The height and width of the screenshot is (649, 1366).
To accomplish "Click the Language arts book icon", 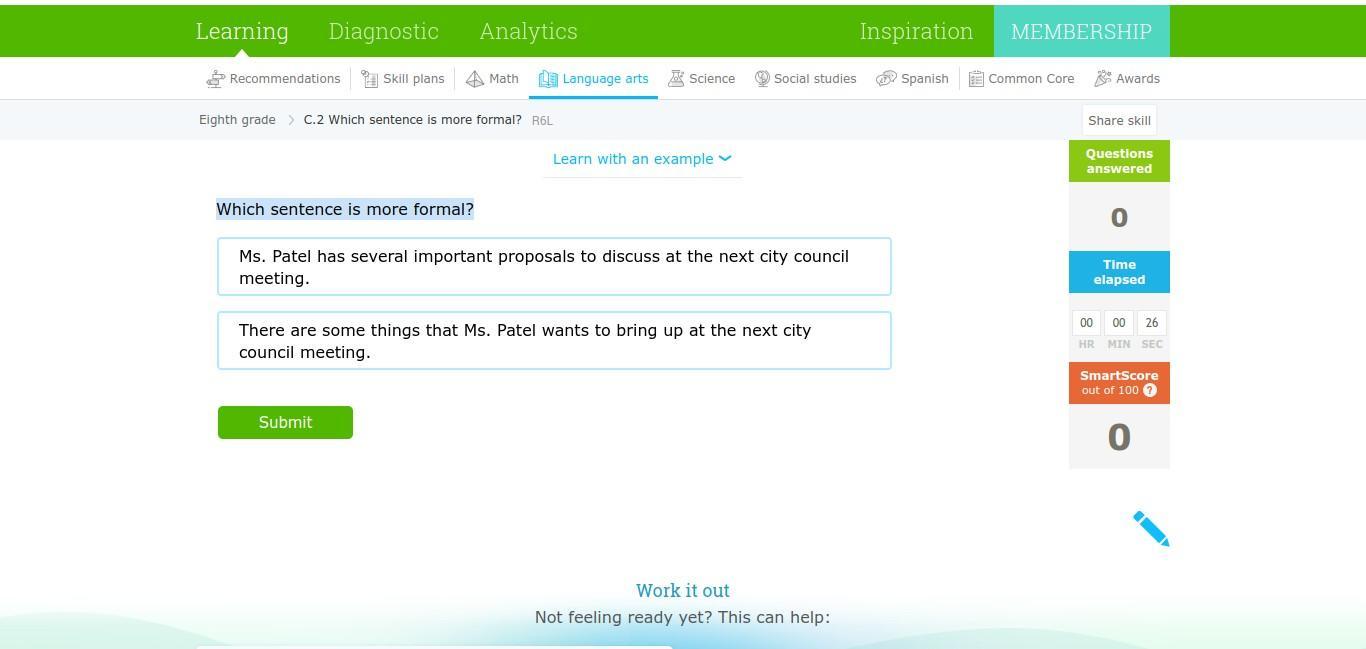I will click(548, 79).
